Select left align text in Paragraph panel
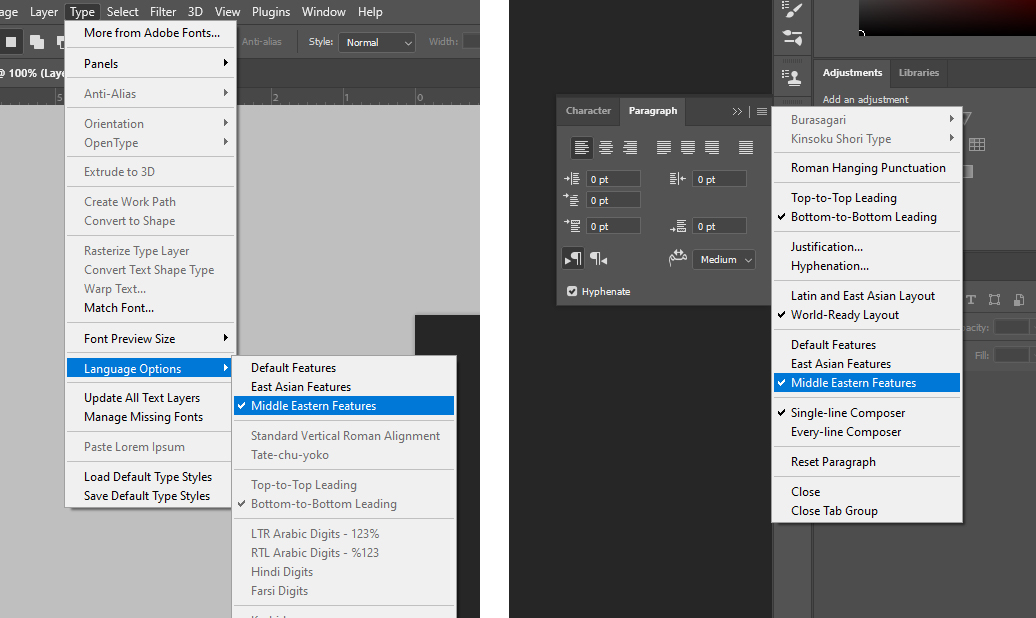Viewport: 1036px width, 618px height. (581, 147)
